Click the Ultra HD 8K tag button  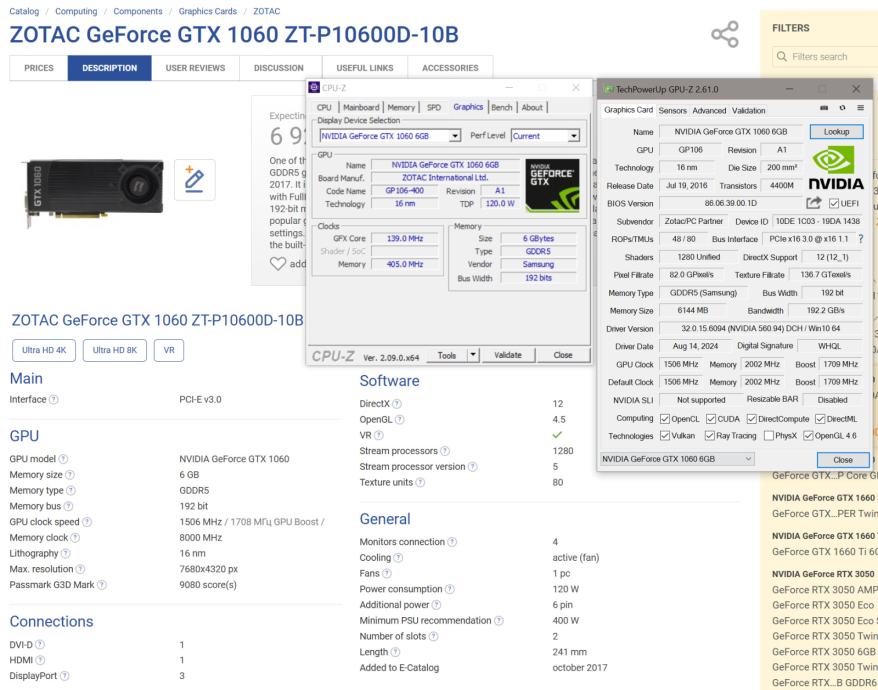pyautogui.click(x=115, y=350)
